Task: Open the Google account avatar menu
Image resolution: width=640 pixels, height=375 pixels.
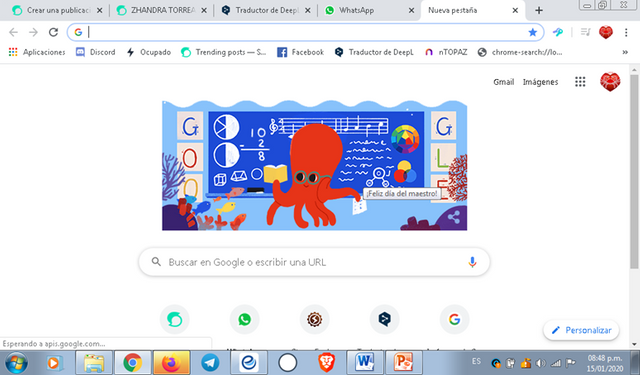Action: (610, 82)
